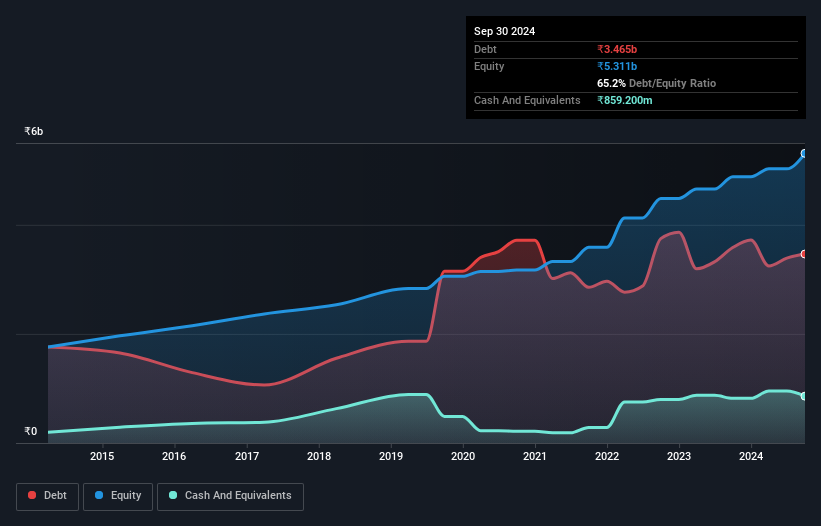
Task: Click the 2018 x-axis label
Action: pos(319,456)
